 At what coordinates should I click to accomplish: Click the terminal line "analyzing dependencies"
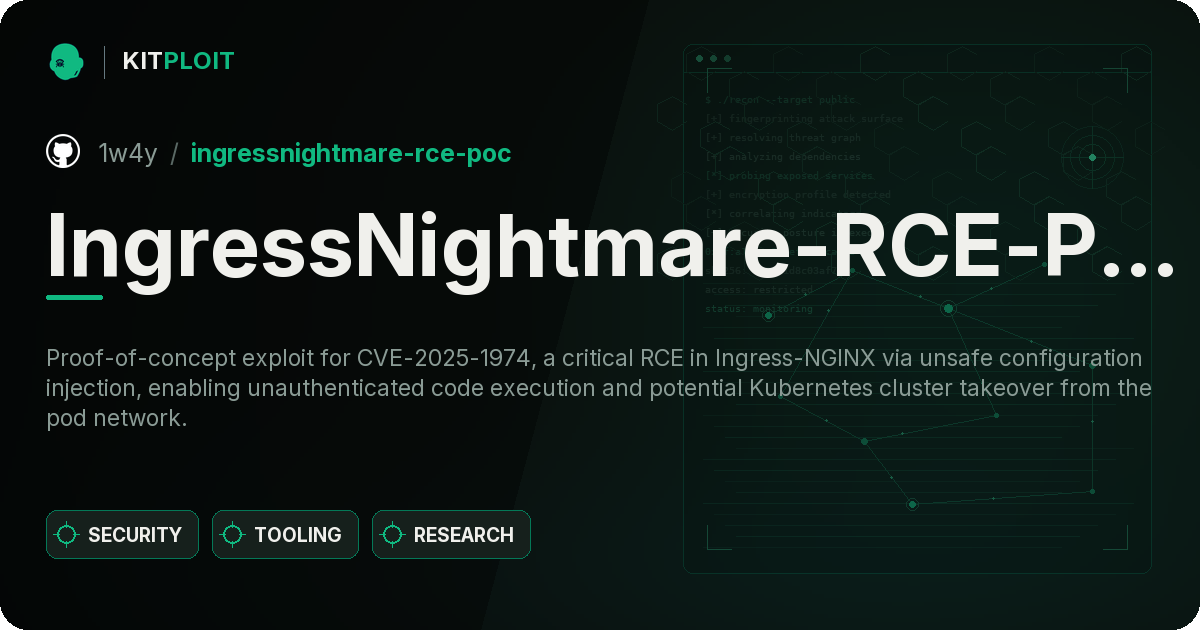pyautogui.click(x=783, y=157)
